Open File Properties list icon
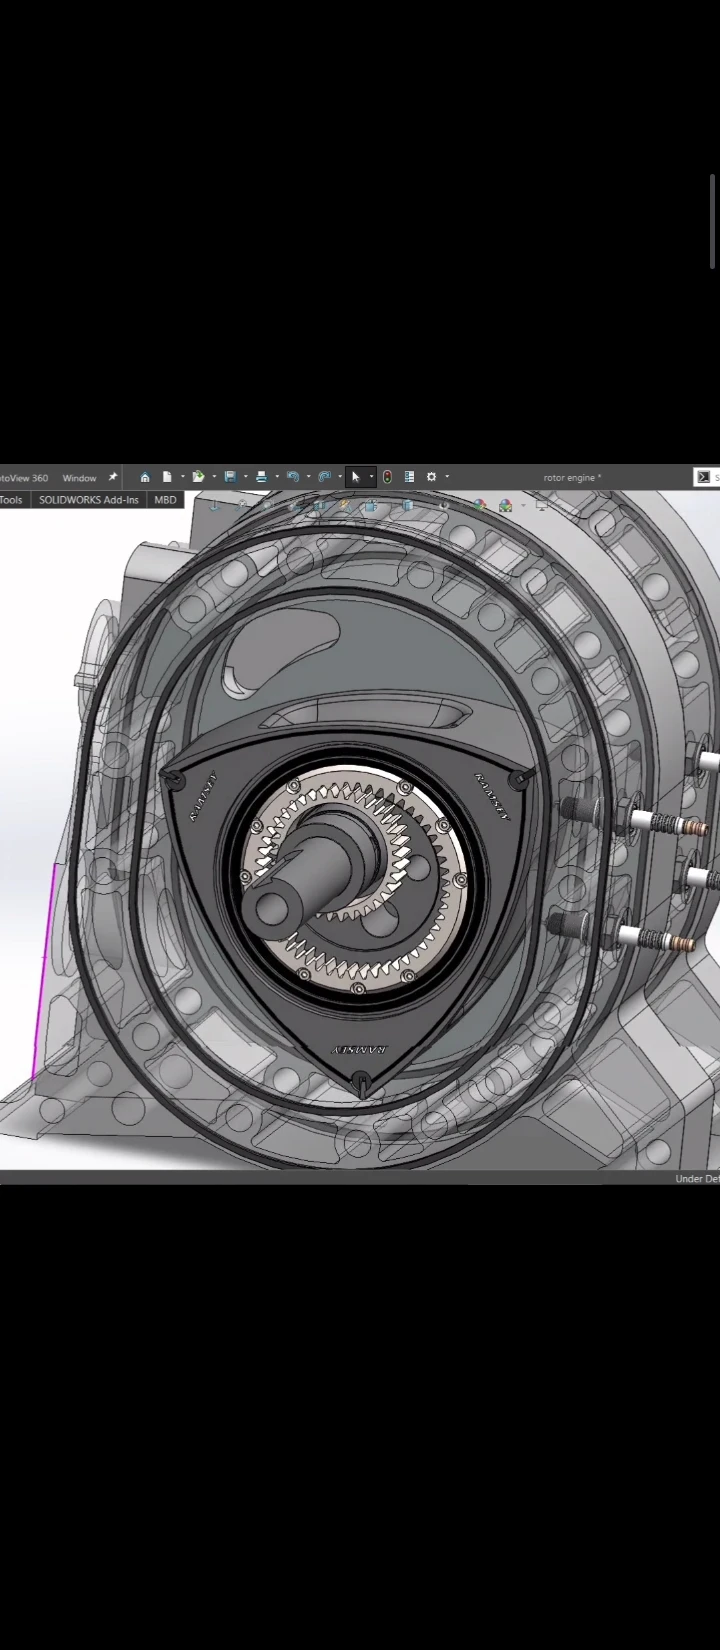Image resolution: width=720 pixels, height=1650 pixels. tap(409, 477)
